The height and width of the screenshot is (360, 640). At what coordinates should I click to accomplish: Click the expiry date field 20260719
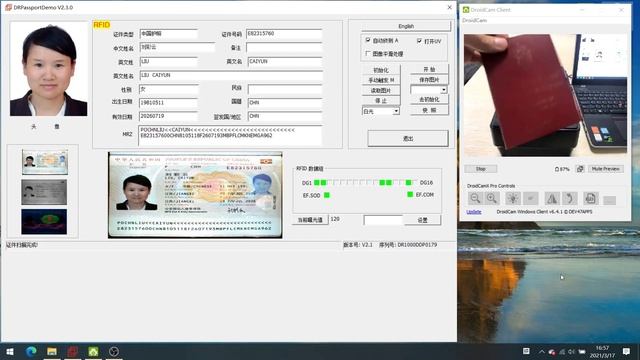pyautogui.click(x=169, y=116)
